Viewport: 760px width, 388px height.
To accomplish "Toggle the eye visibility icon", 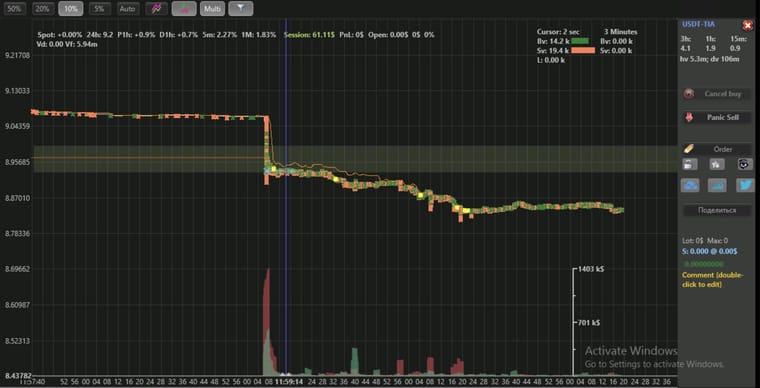I will point(745,164).
